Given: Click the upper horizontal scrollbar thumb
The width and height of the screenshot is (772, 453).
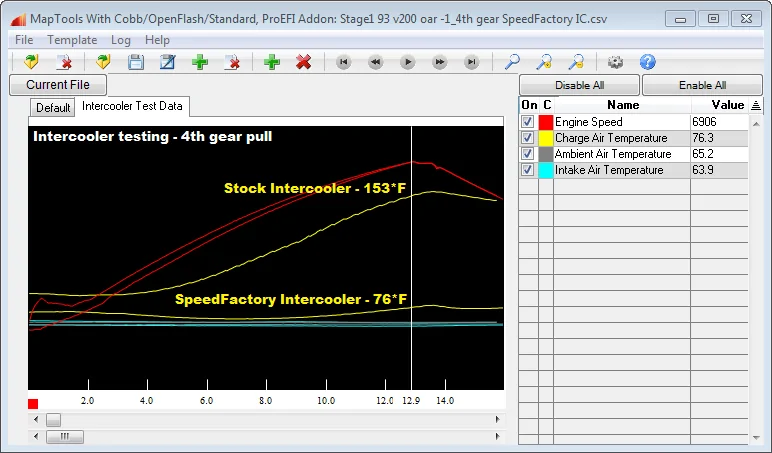Looking at the screenshot, I should pos(53,420).
